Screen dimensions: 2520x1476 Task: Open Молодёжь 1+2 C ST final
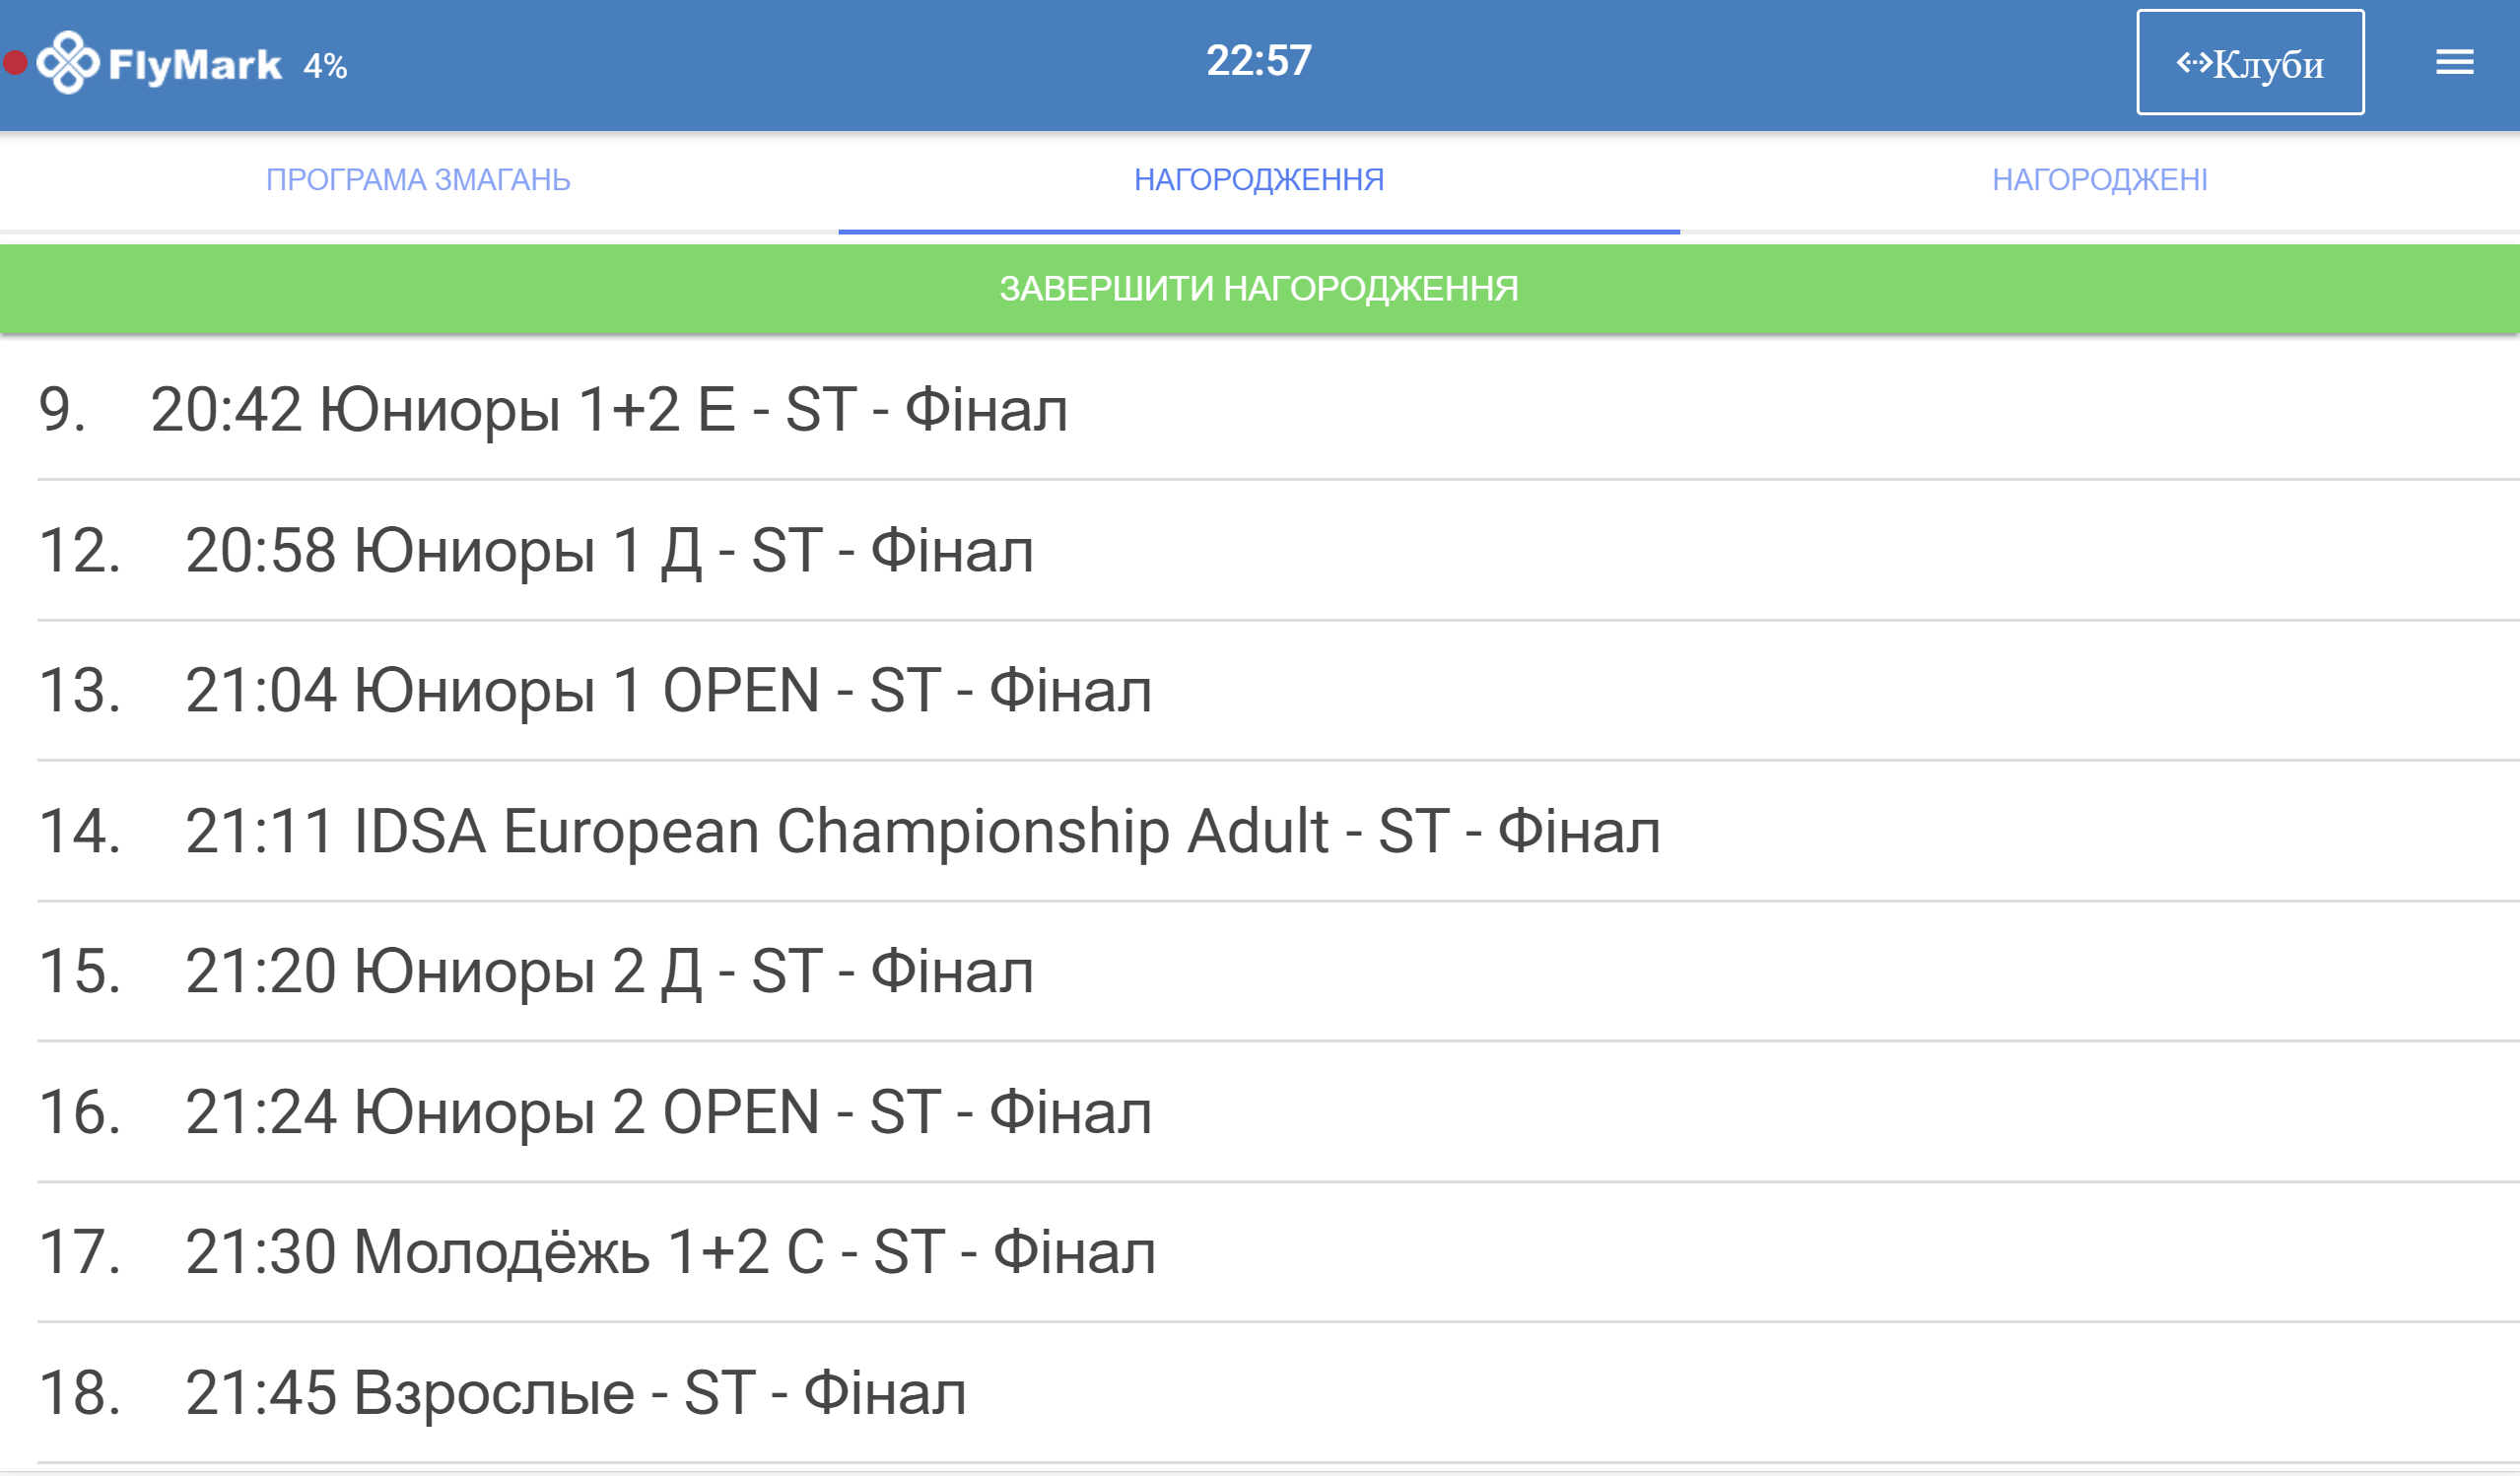pyautogui.click(x=670, y=1253)
